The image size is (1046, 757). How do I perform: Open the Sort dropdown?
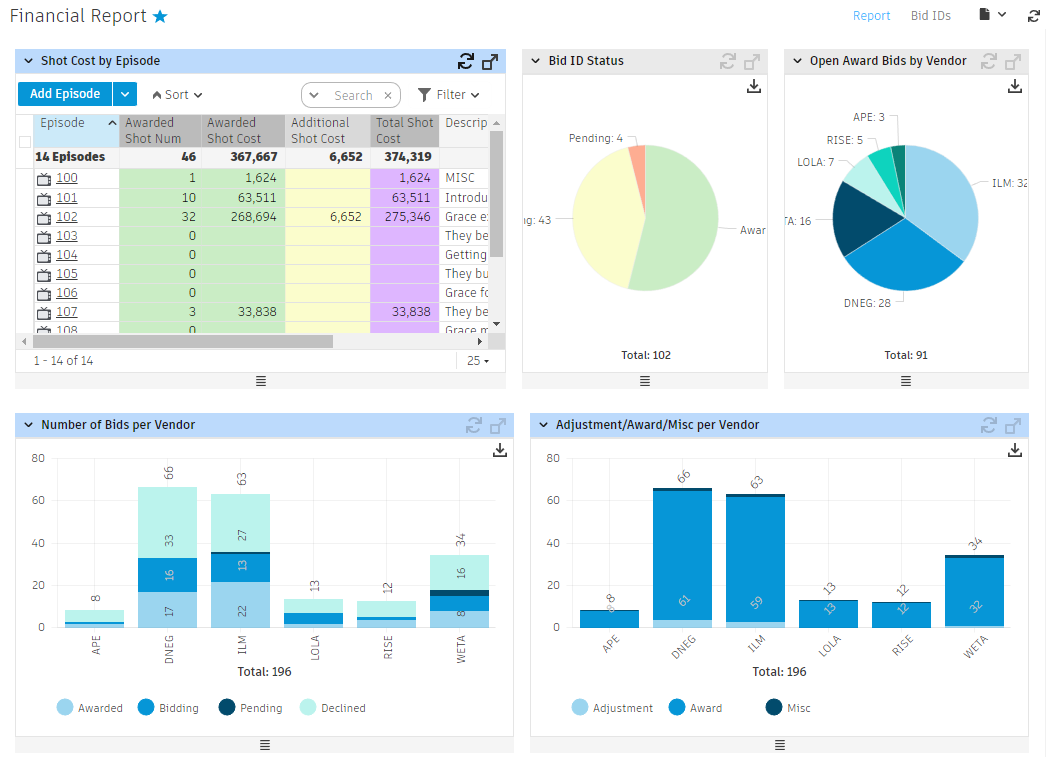[x=177, y=95]
